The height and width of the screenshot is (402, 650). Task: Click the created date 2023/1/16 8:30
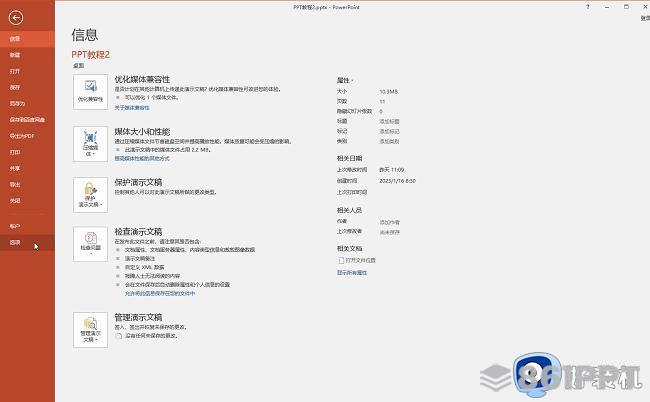(x=398, y=181)
